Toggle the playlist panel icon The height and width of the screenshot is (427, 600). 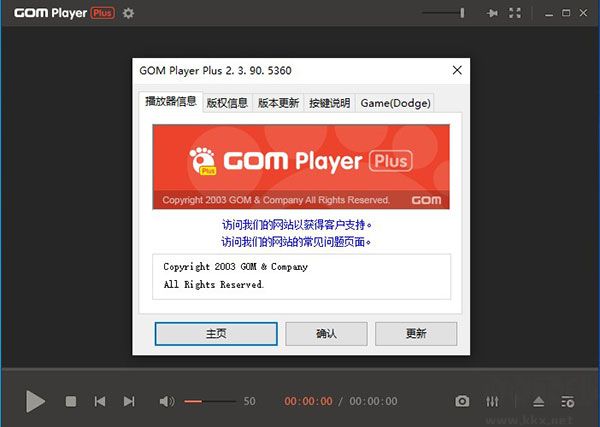pos(567,402)
